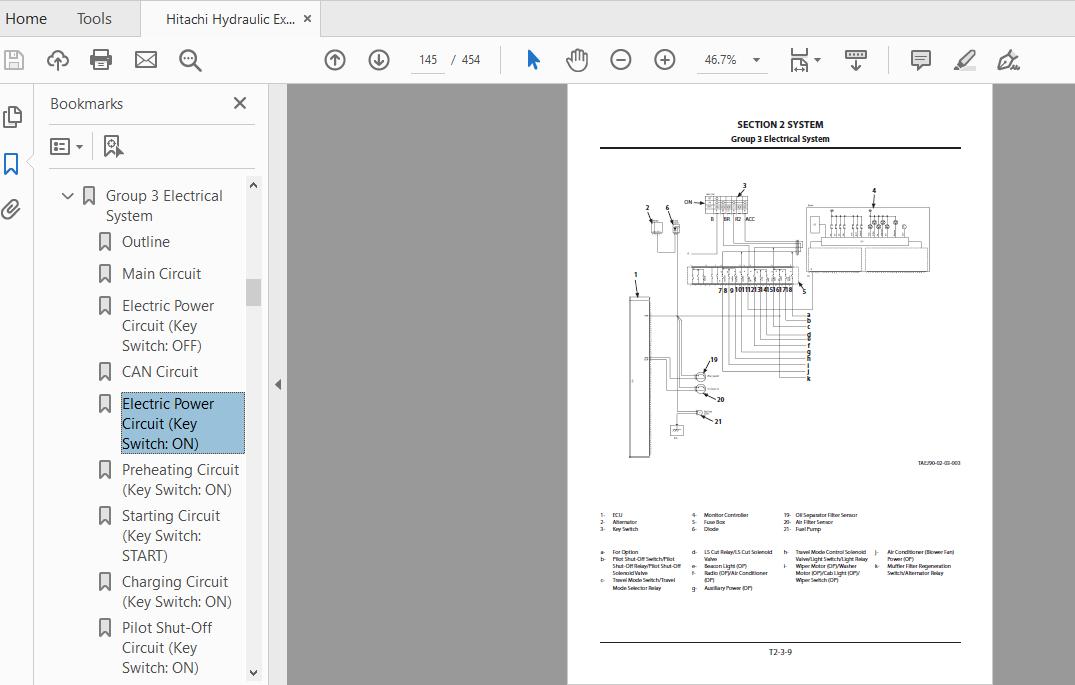1075x685 pixels.
Task: Switch to the Home tab
Action: click(x=26, y=18)
